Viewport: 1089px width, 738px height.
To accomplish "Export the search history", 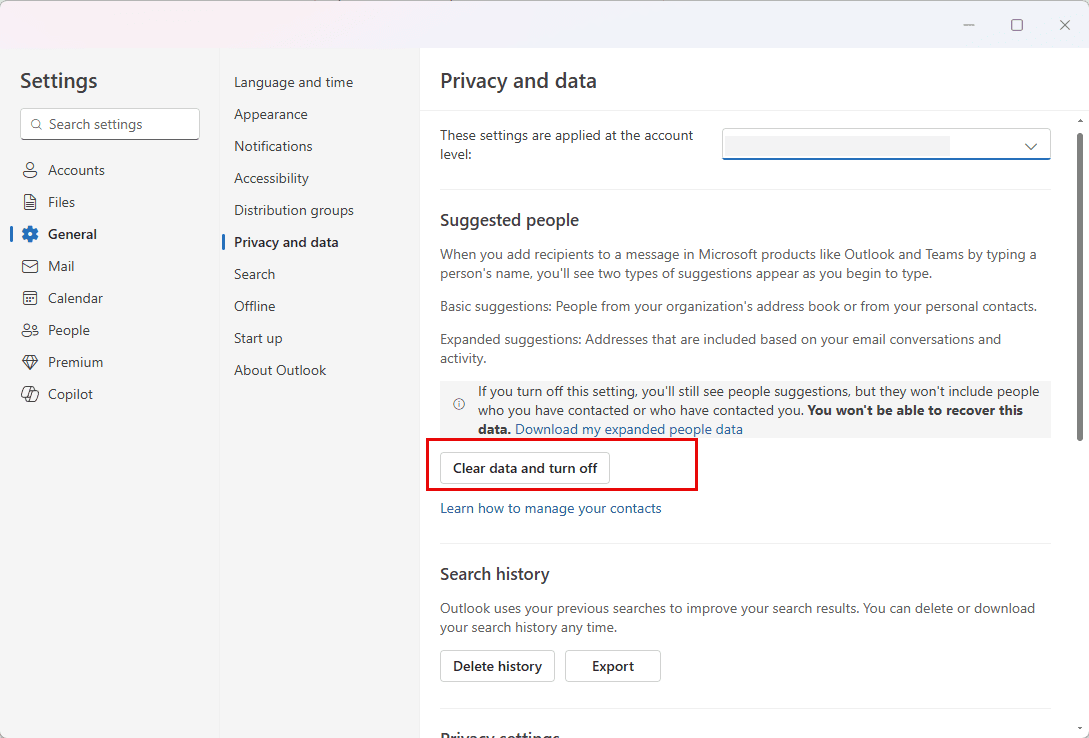I will coord(612,666).
